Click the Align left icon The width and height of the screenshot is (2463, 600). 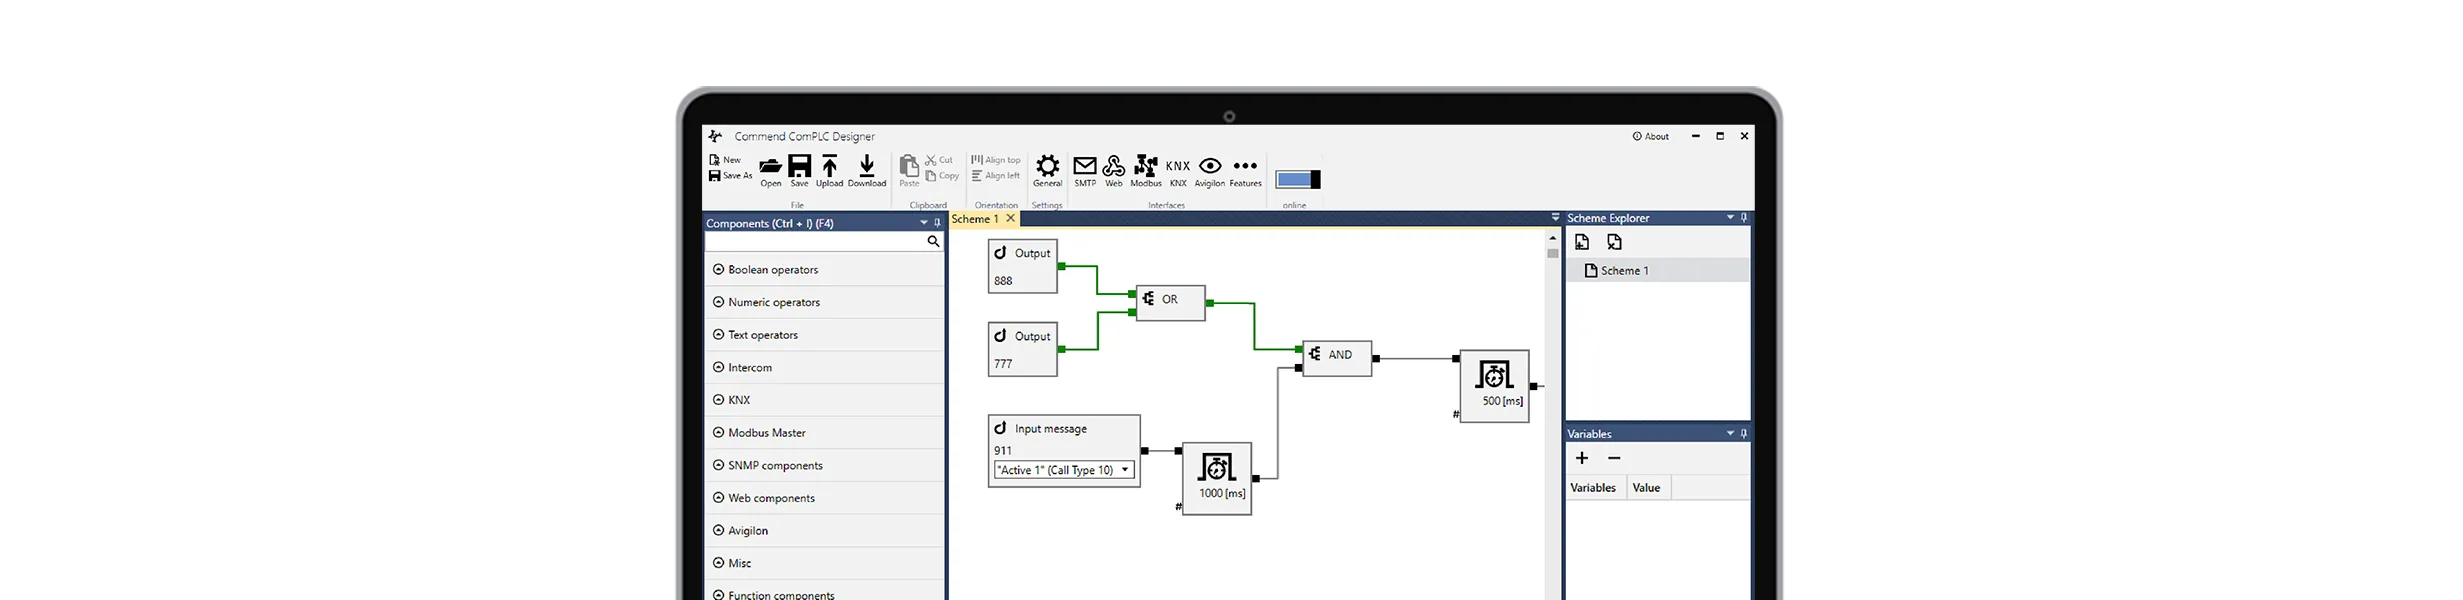point(977,176)
